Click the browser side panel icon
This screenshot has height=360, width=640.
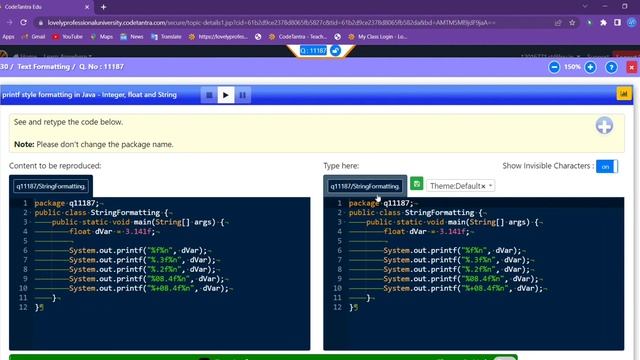[x=617, y=23]
